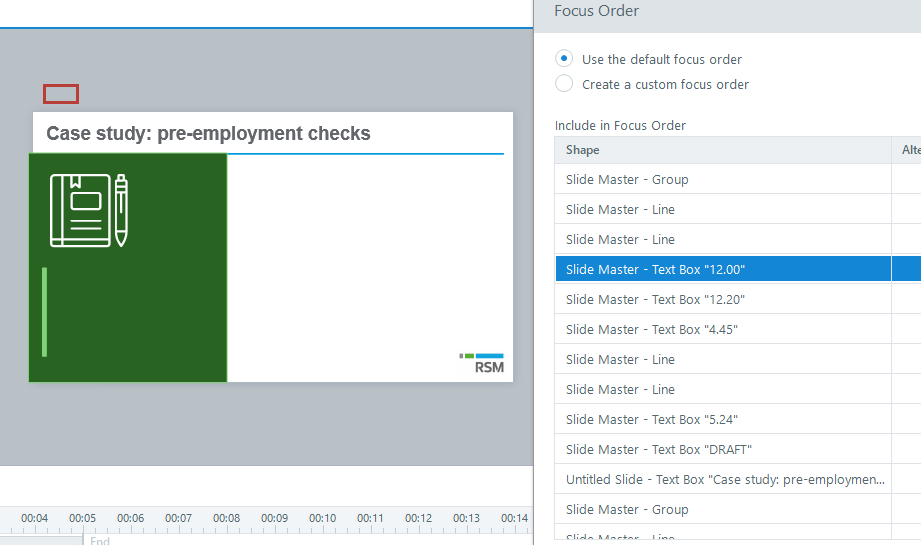Click the Shape column header

click(x=723, y=150)
